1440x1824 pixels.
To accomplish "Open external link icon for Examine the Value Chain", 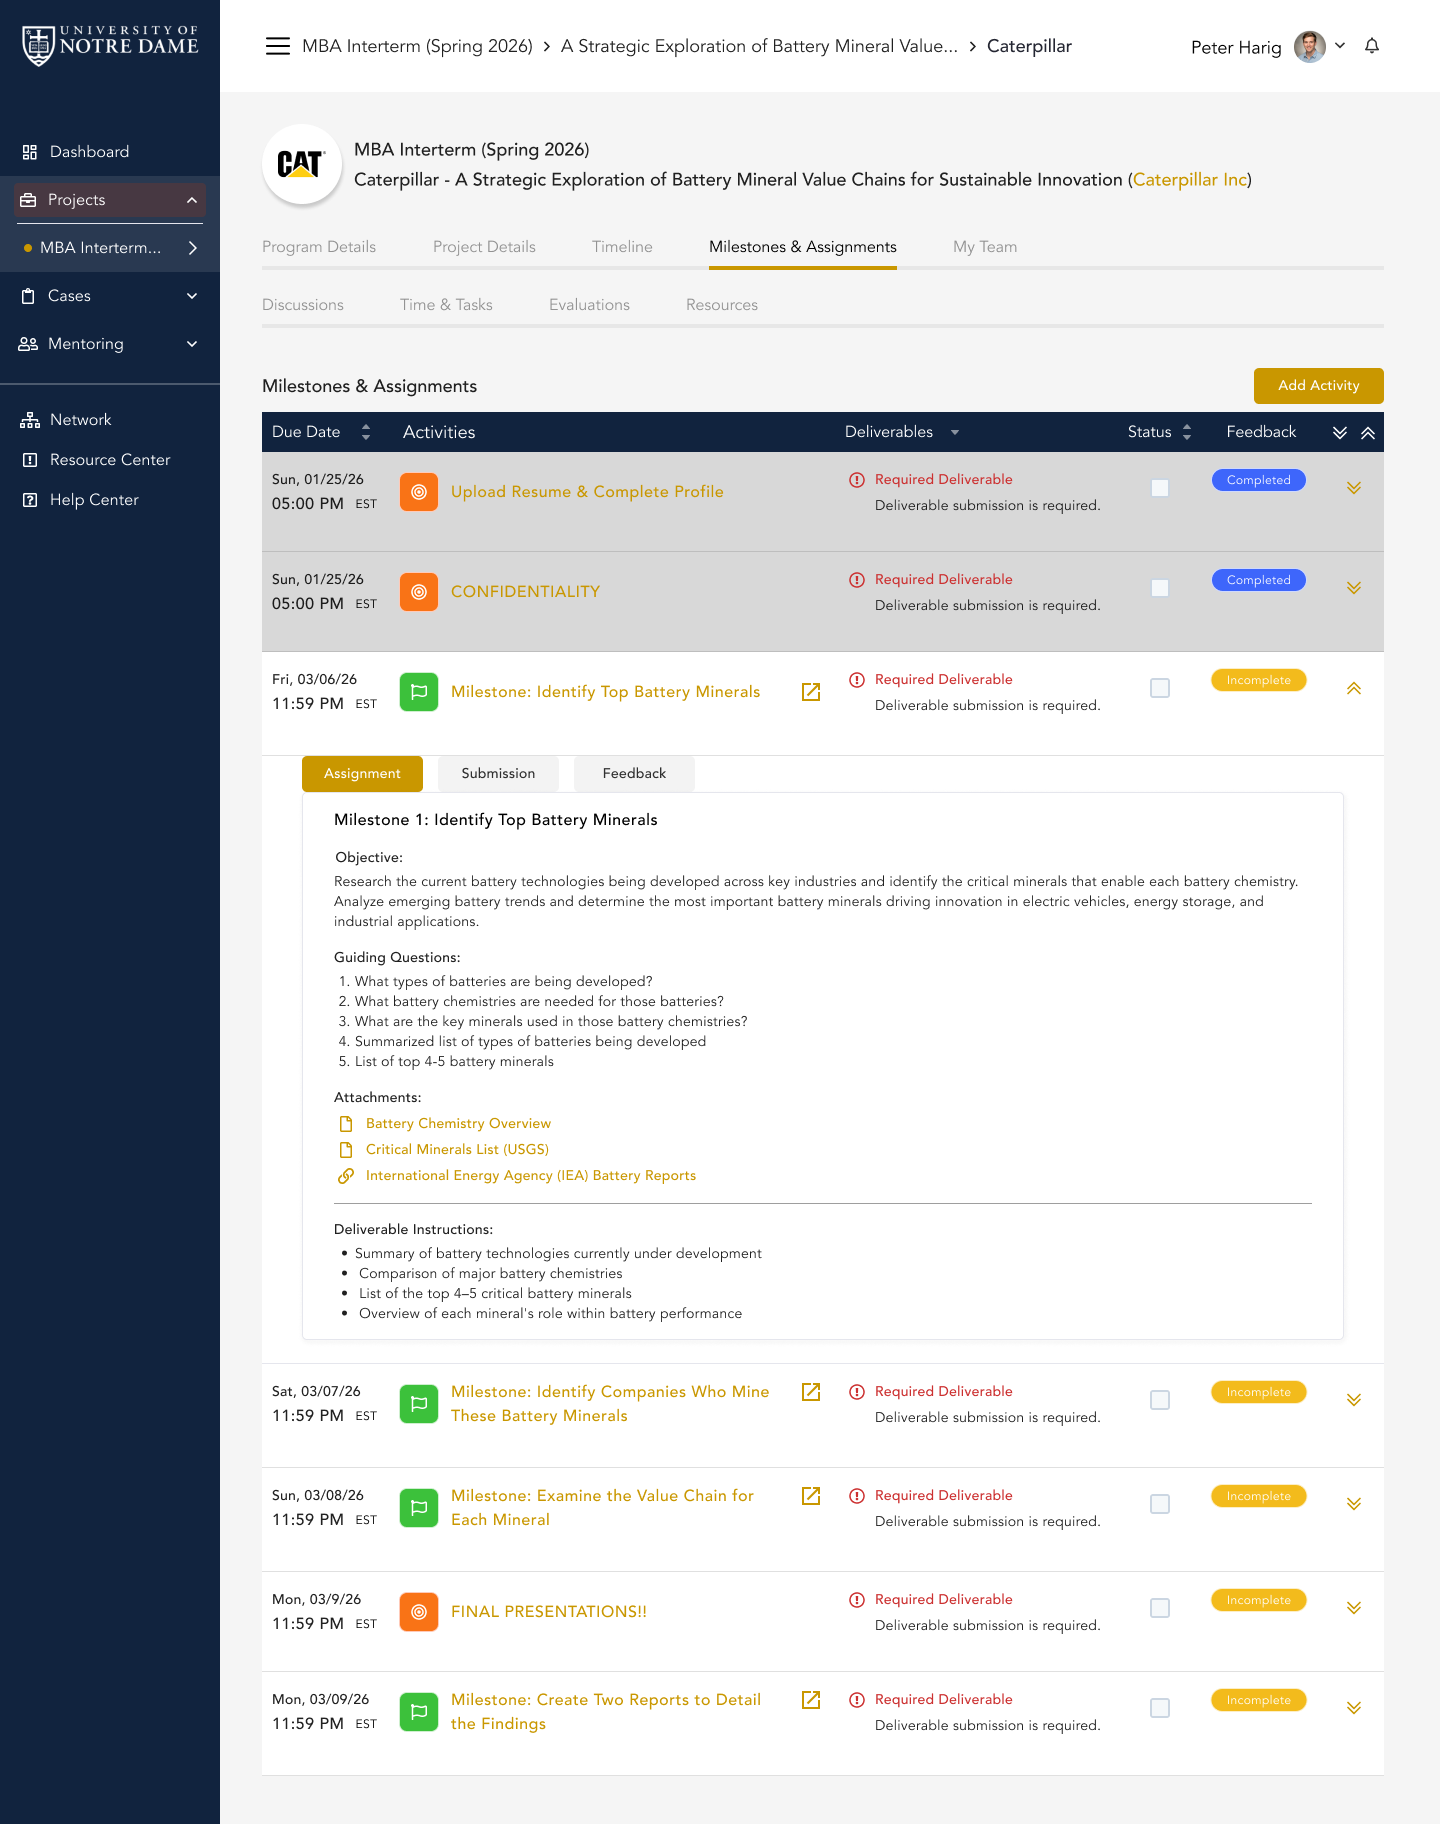I will pyautogui.click(x=811, y=1496).
